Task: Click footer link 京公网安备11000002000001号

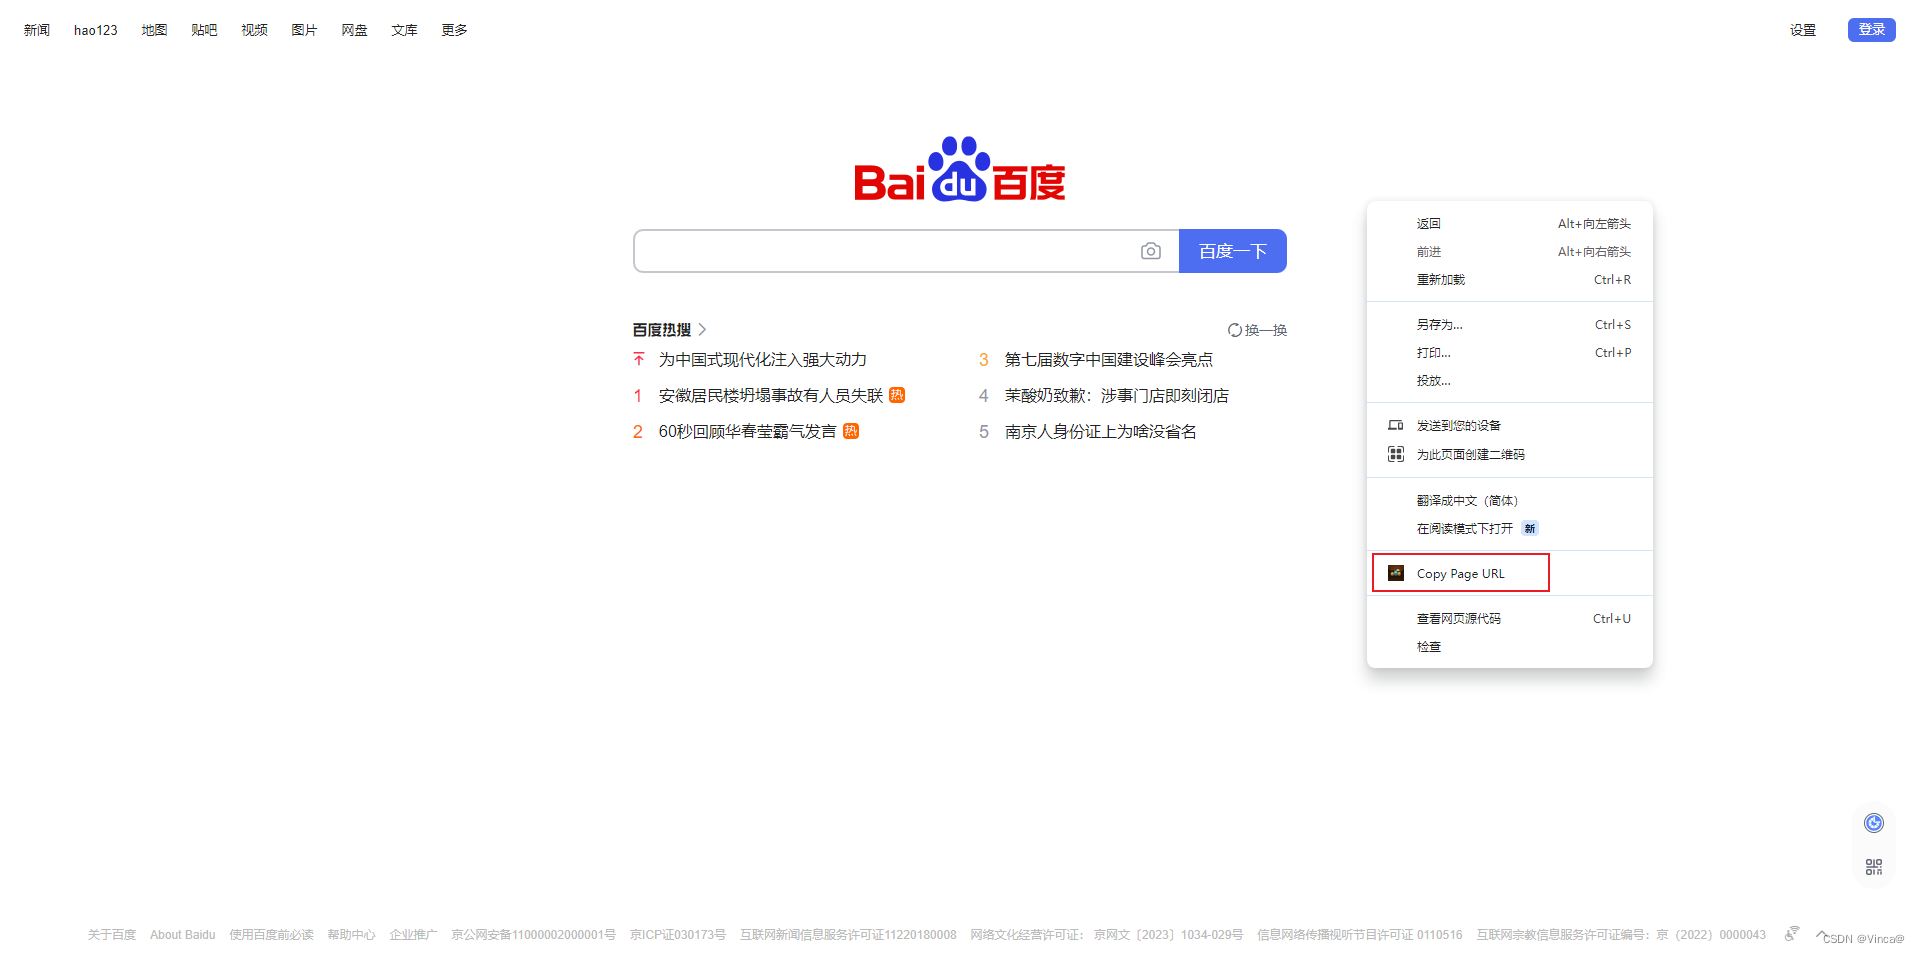Action: pyautogui.click(x=534, y=935)
